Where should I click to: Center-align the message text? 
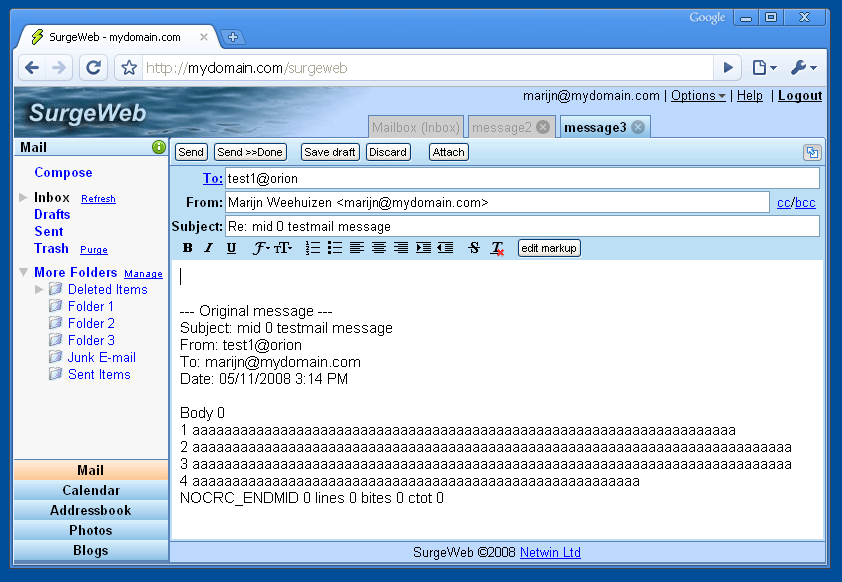point(379,248)
